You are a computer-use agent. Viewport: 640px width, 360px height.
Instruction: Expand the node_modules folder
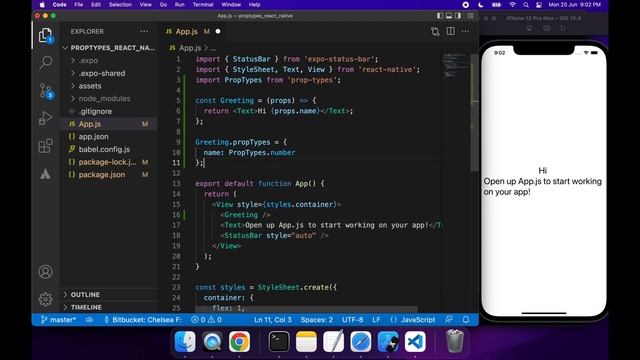[109, 98]
